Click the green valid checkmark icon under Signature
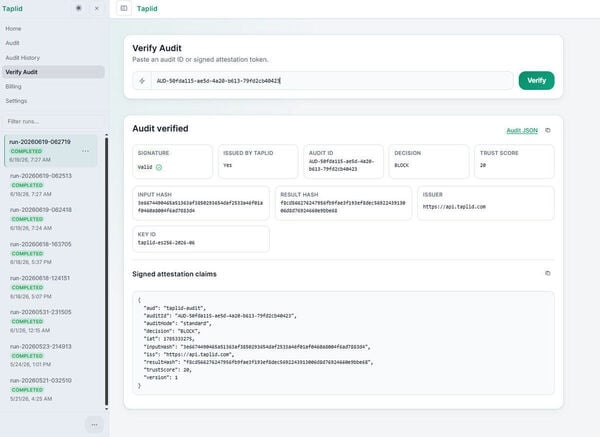 click(x=159, y=167)
